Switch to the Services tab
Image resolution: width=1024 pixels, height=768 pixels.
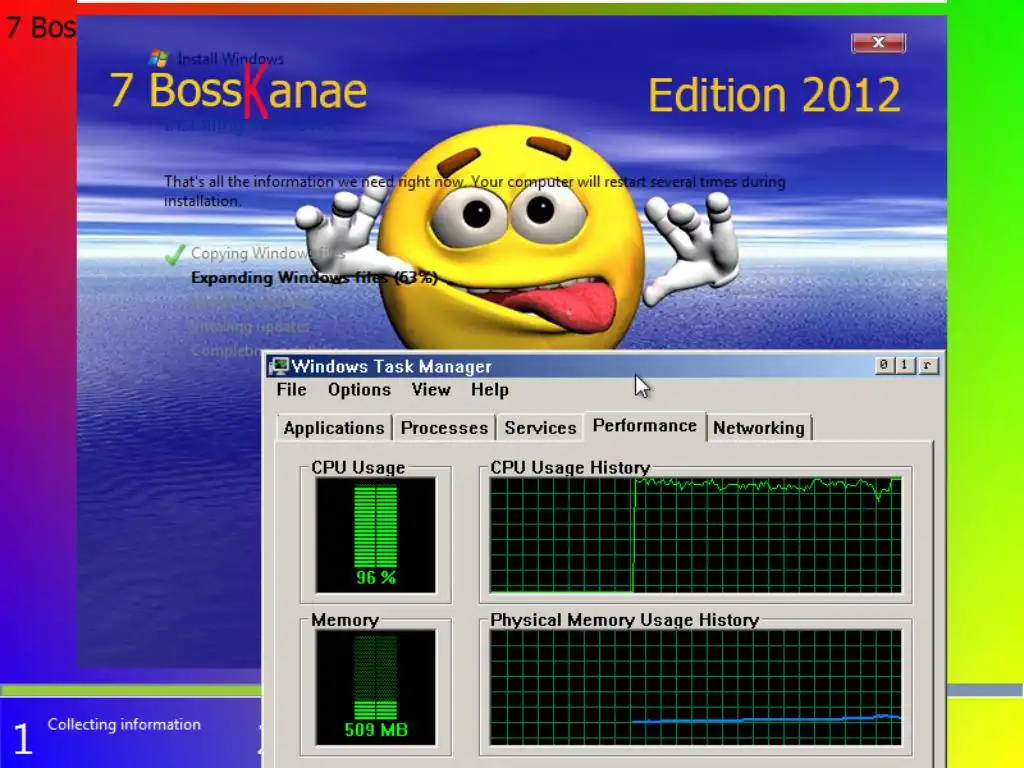[x=540, y=428]
